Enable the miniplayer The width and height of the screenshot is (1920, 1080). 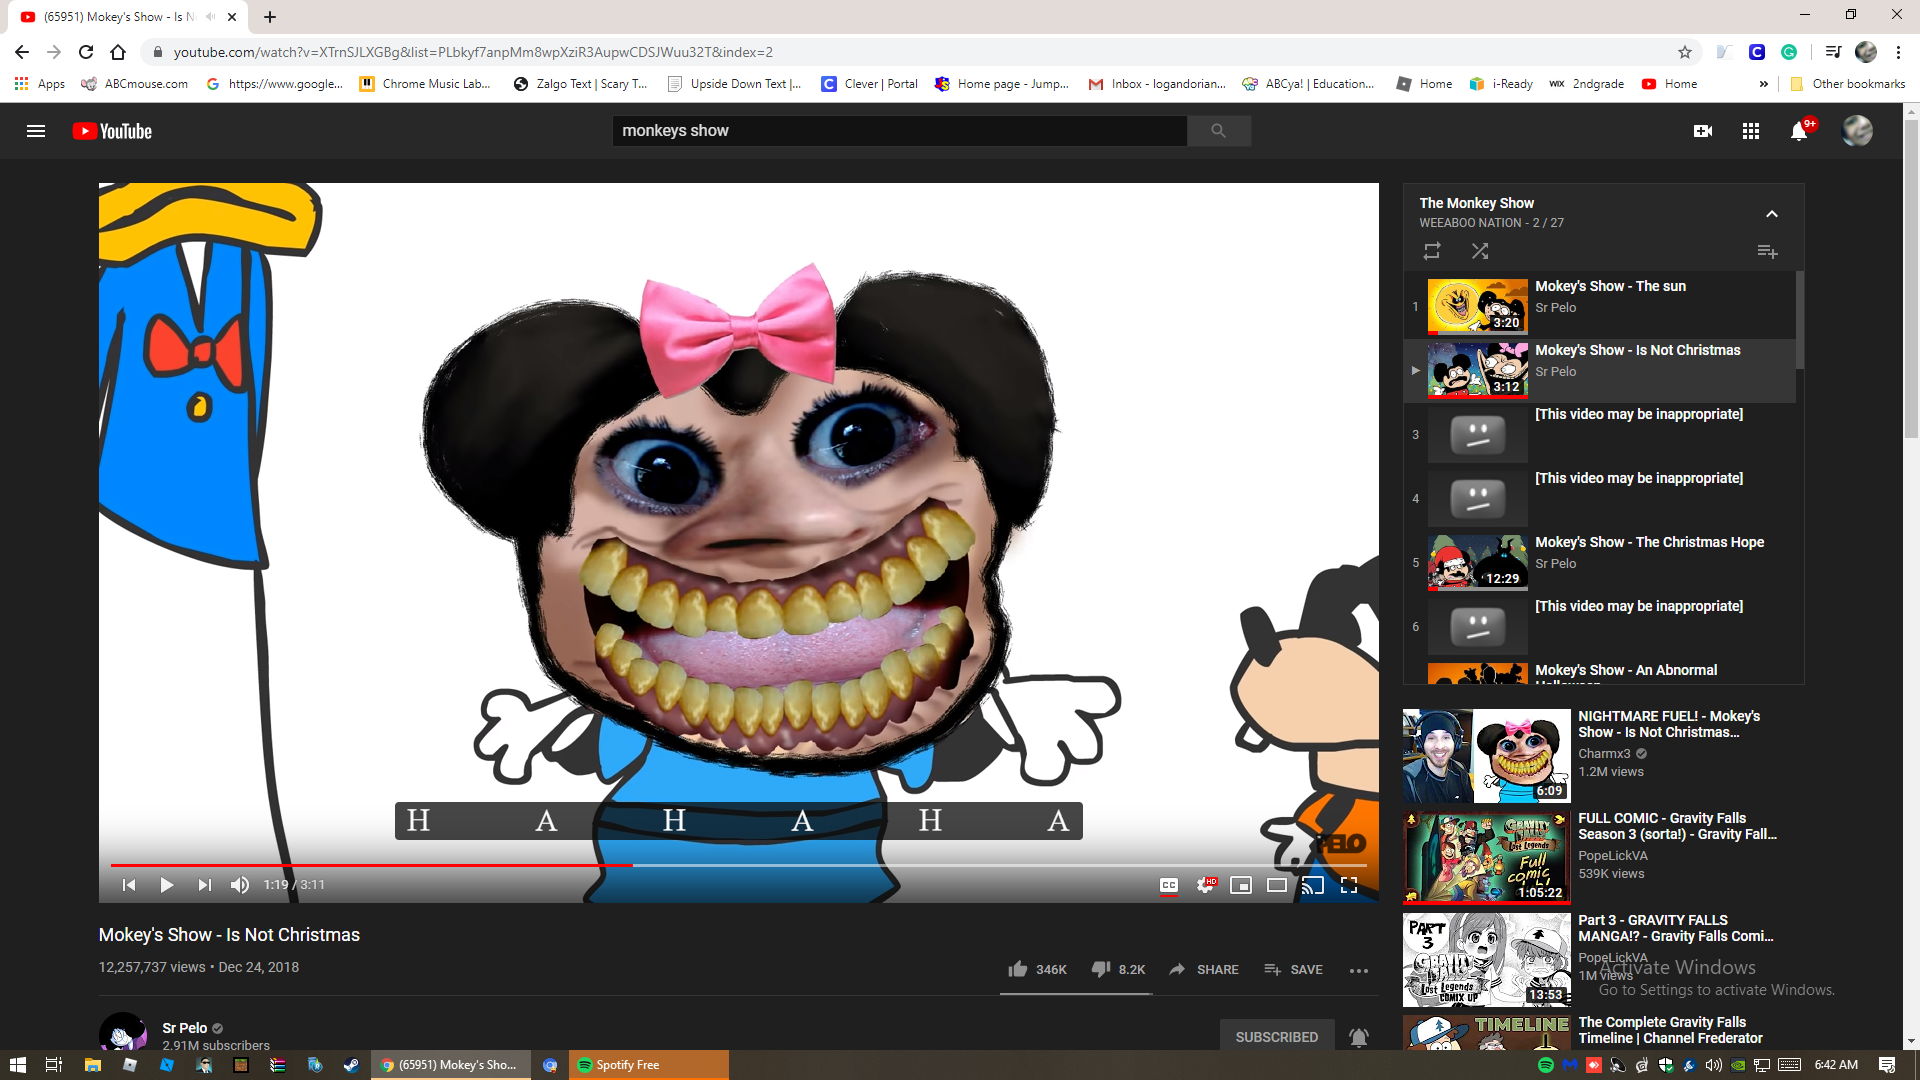coord(1241,885)
